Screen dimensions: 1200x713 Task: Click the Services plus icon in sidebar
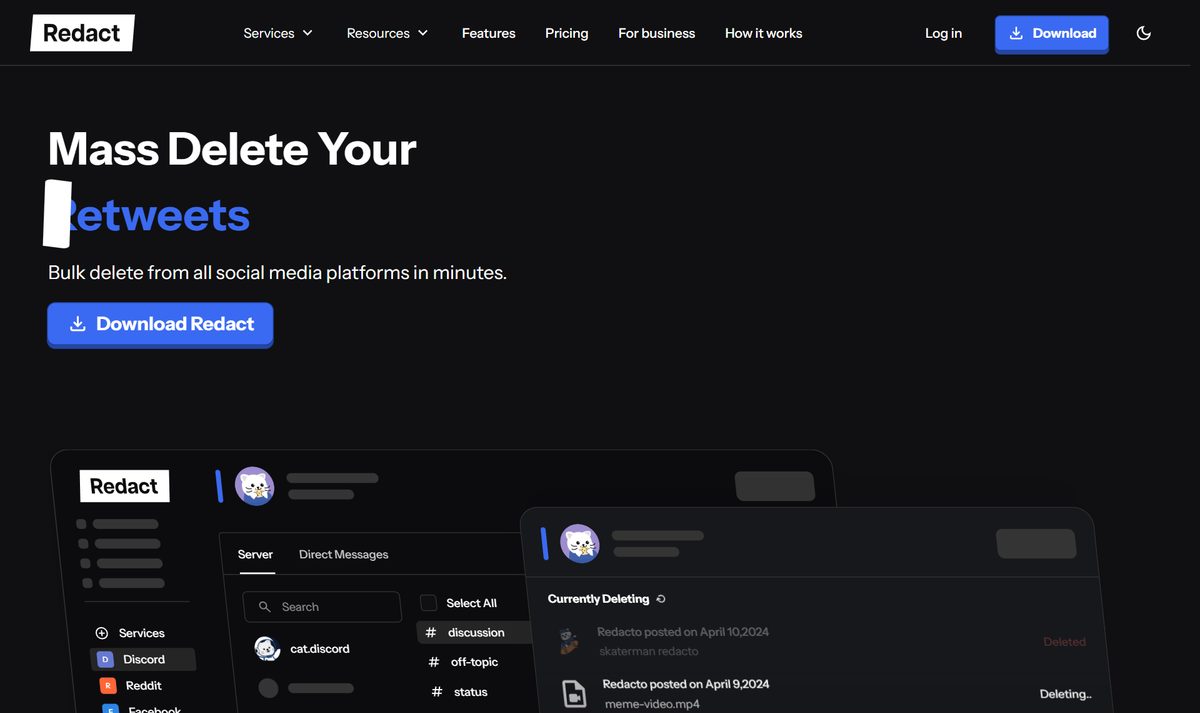(x=101, y=633)
